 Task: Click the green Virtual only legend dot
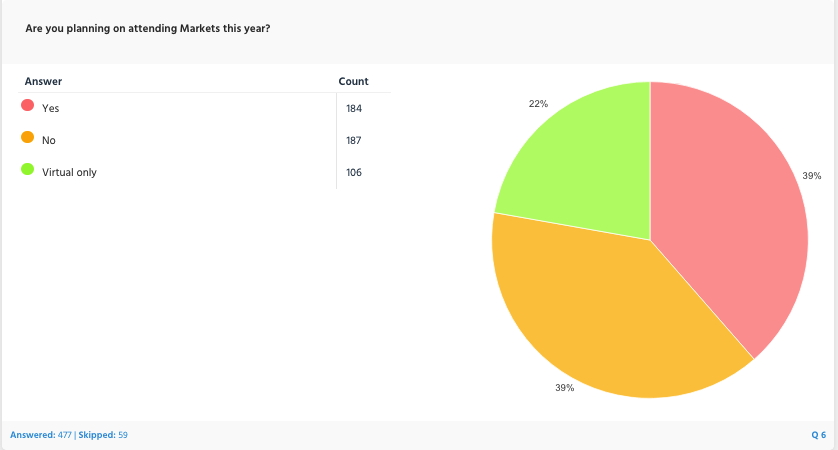pyautogui.click(x=28, y=170)
